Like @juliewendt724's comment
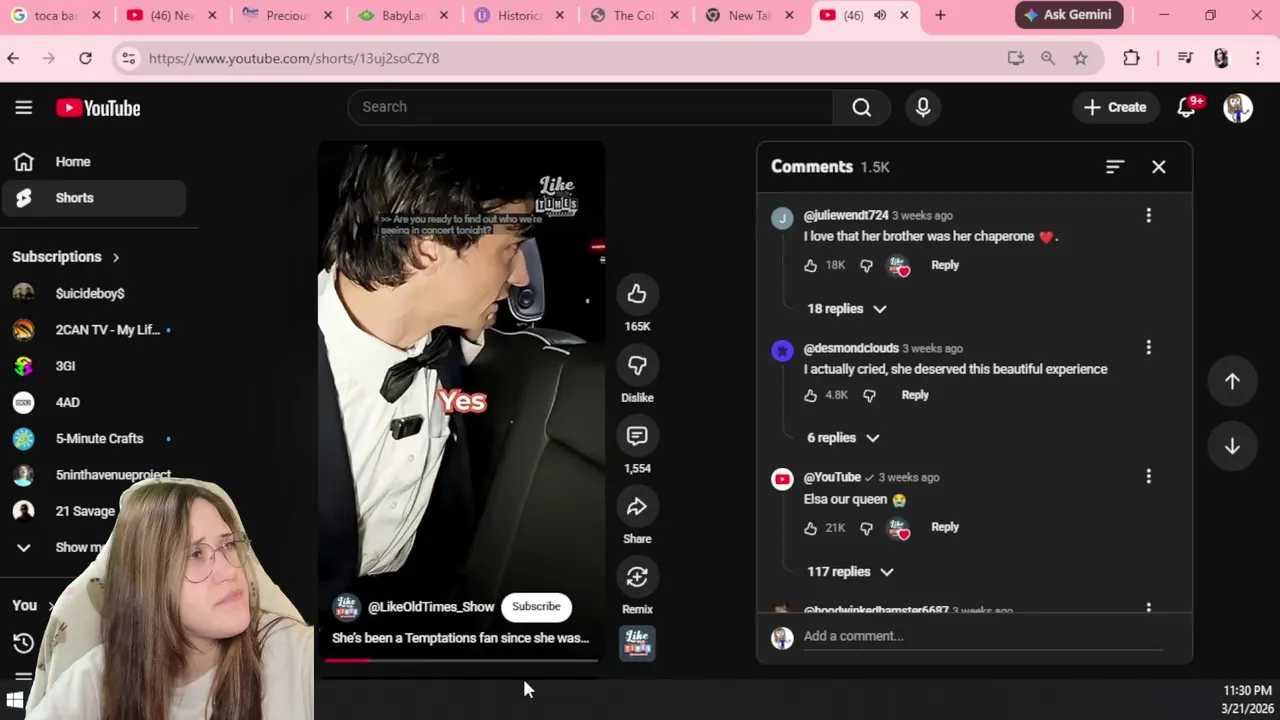The height and width of the screenshot is (720, 1280). click(810, 265)
